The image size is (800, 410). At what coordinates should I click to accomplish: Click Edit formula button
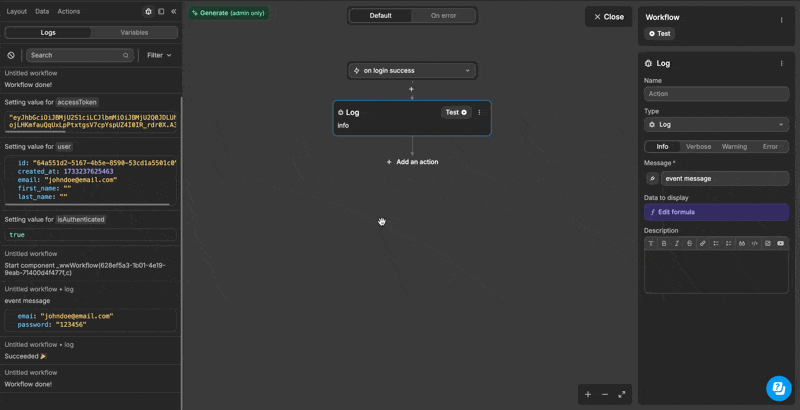click(x=716, y=212)
